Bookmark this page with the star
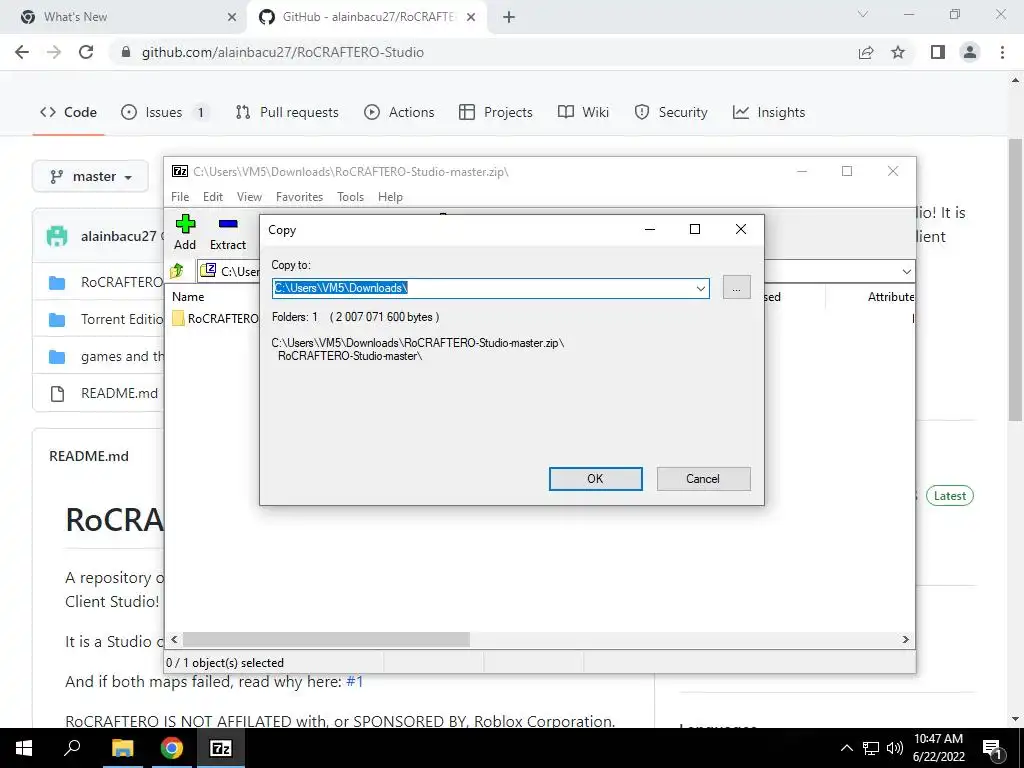 [898, 52]
